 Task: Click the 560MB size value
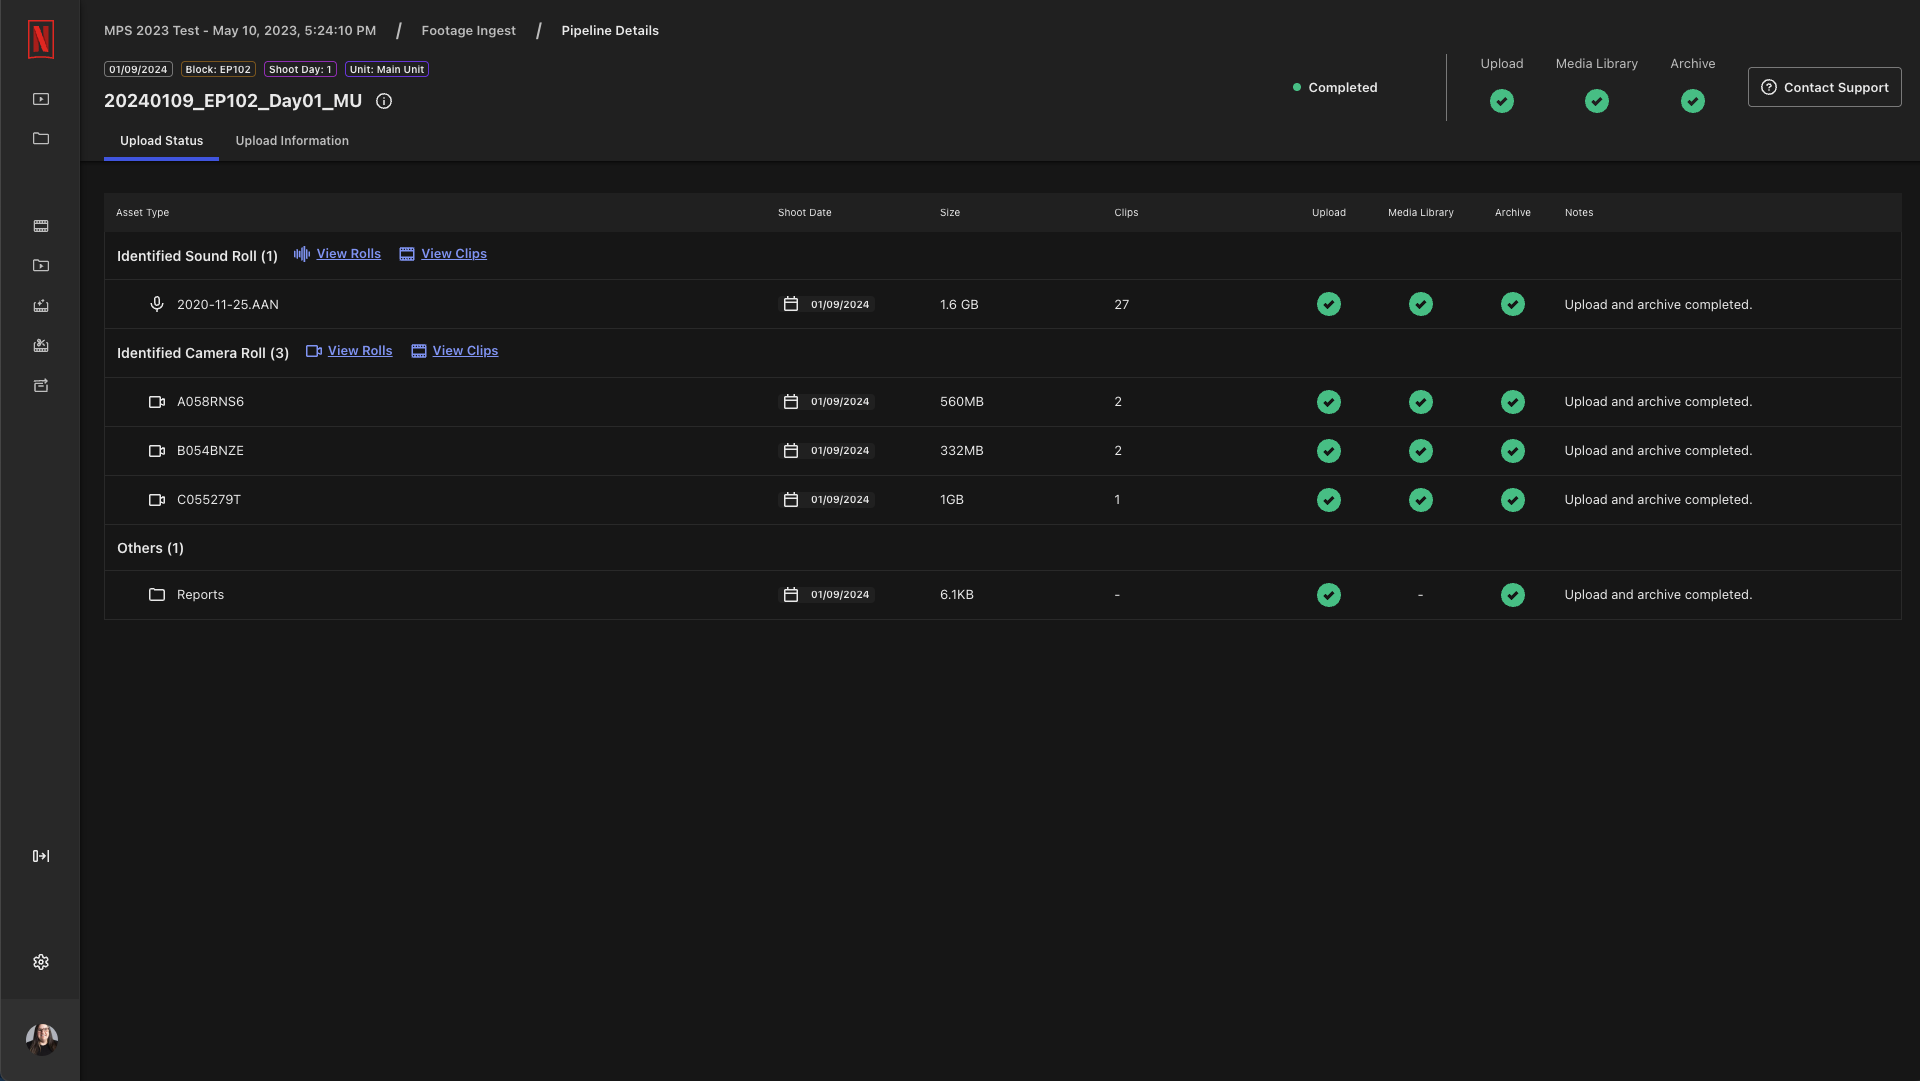[962, 402]
